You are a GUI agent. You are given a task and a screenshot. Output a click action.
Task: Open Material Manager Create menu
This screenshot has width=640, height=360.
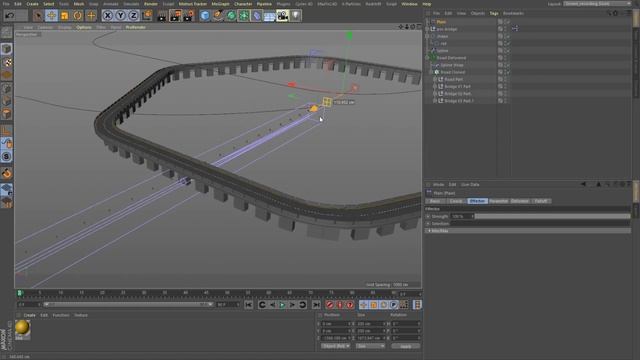pos(29,316)
